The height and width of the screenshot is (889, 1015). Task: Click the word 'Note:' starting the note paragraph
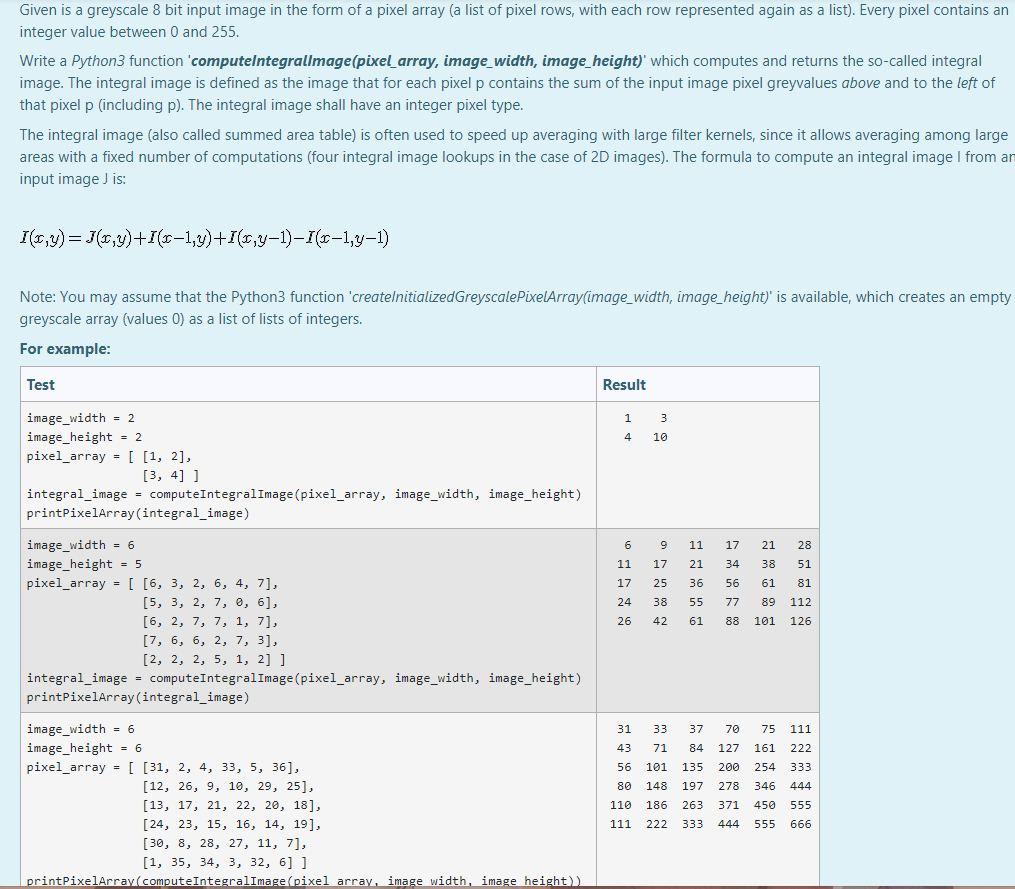click(x=38, y=297)
